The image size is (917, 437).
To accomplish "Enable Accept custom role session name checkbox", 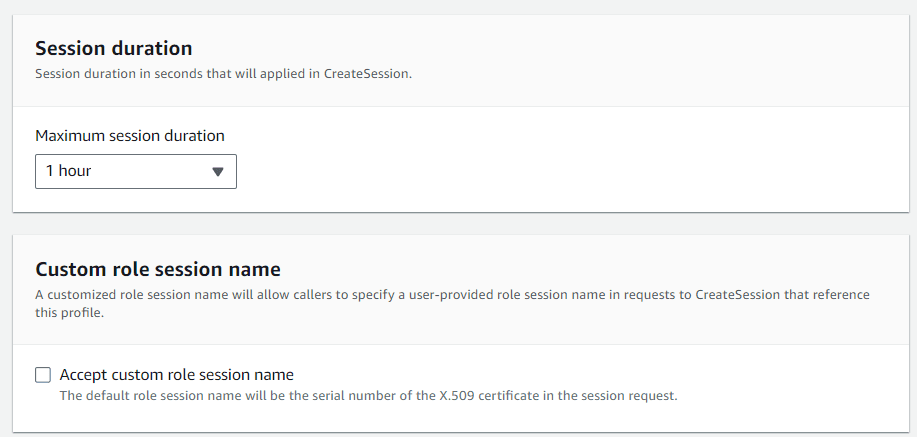I will click(x=43, y=375).
